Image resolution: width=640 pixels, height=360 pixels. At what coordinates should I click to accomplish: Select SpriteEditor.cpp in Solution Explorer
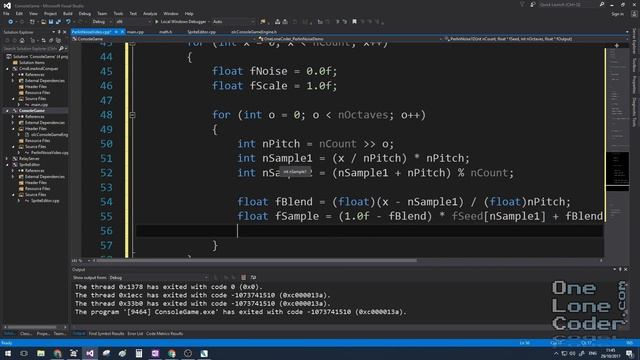[45, 201]
